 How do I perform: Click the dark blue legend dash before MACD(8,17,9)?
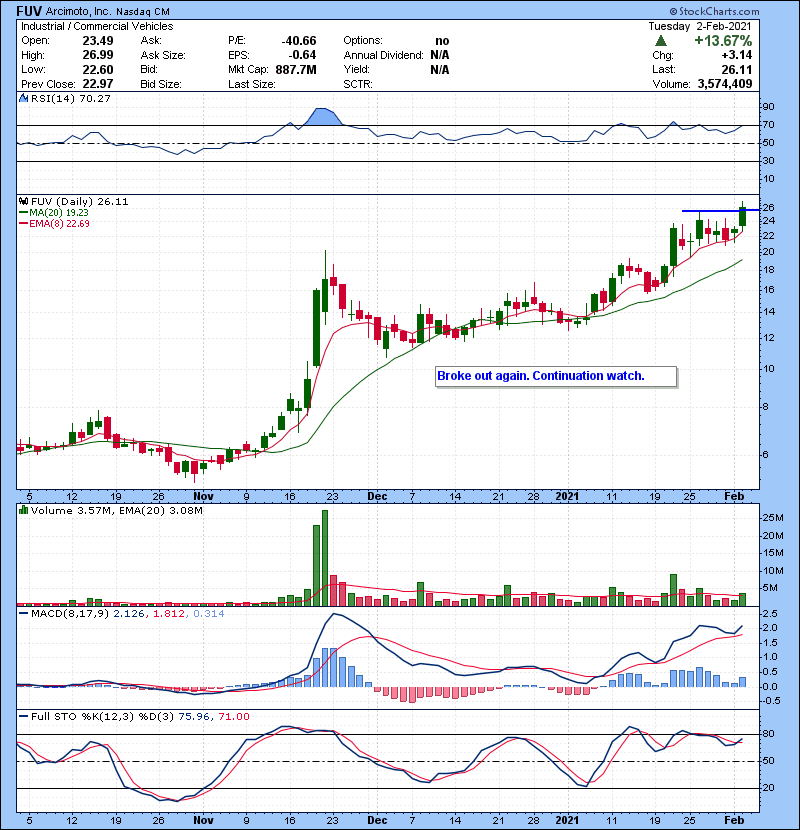tap(24, 614)
